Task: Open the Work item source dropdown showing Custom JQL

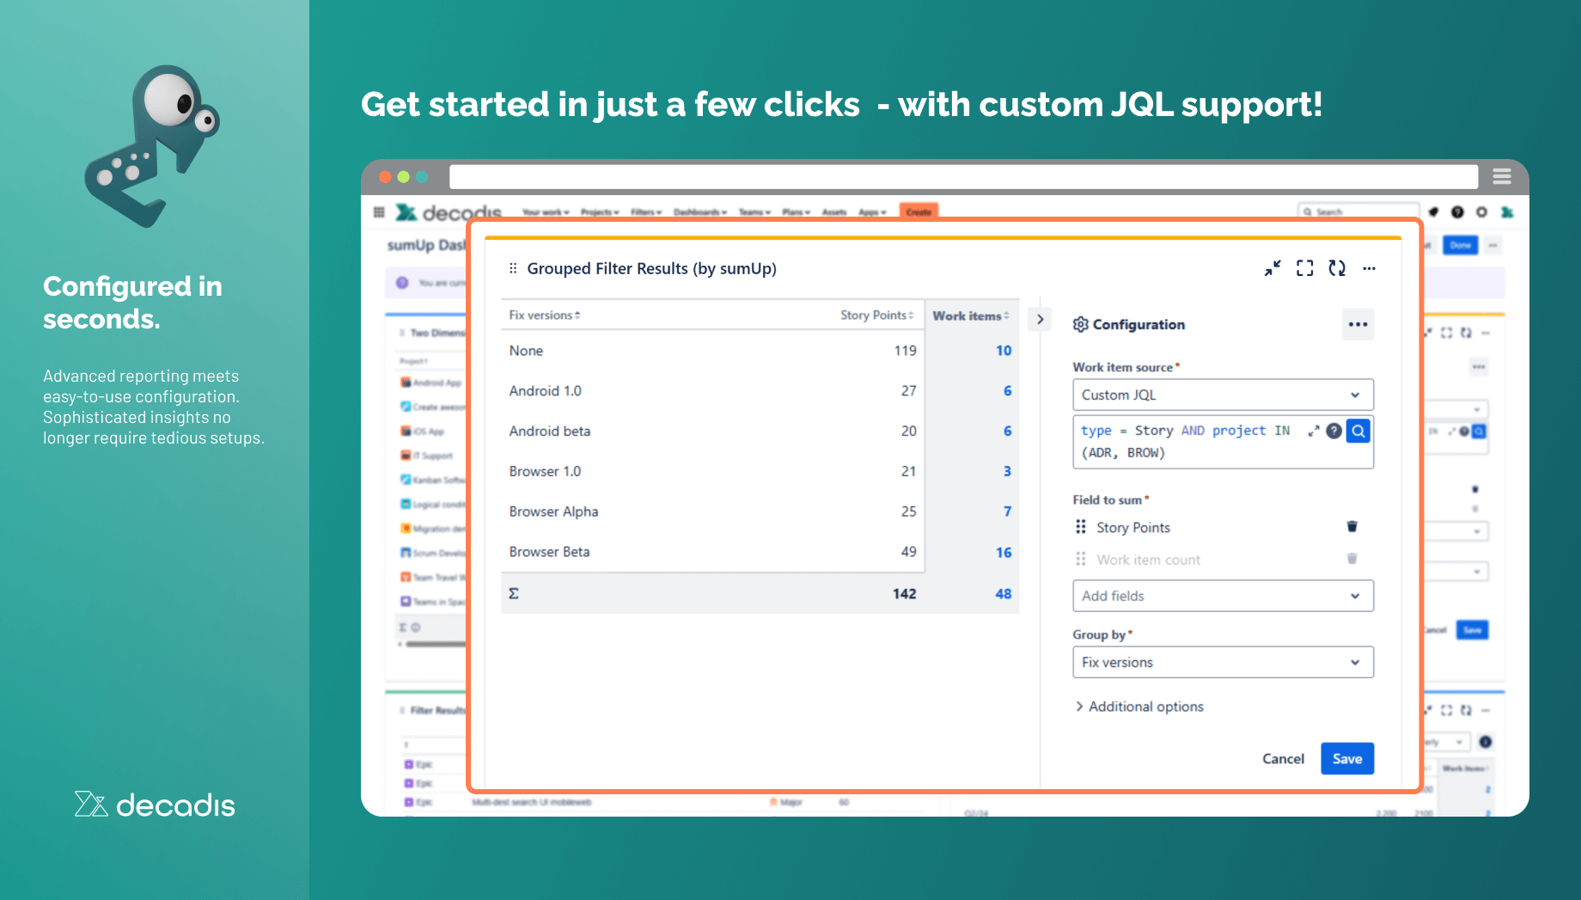Action: [x=1223, y=395]
